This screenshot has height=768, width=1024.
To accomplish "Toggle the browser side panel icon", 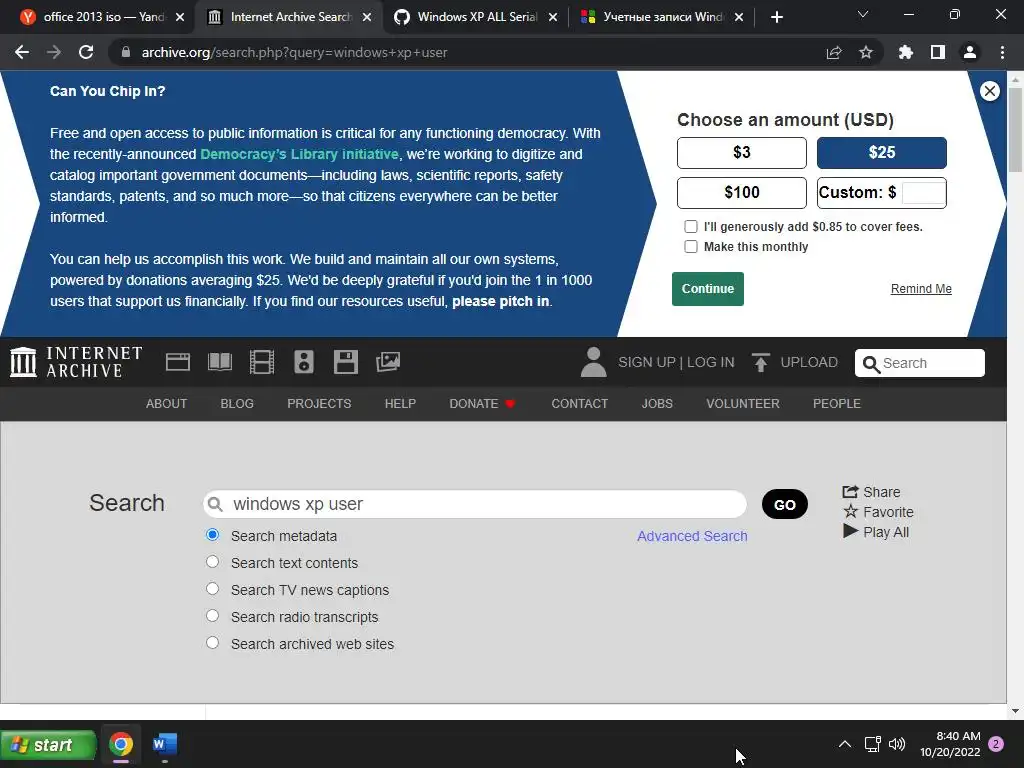I will (938, 52).
